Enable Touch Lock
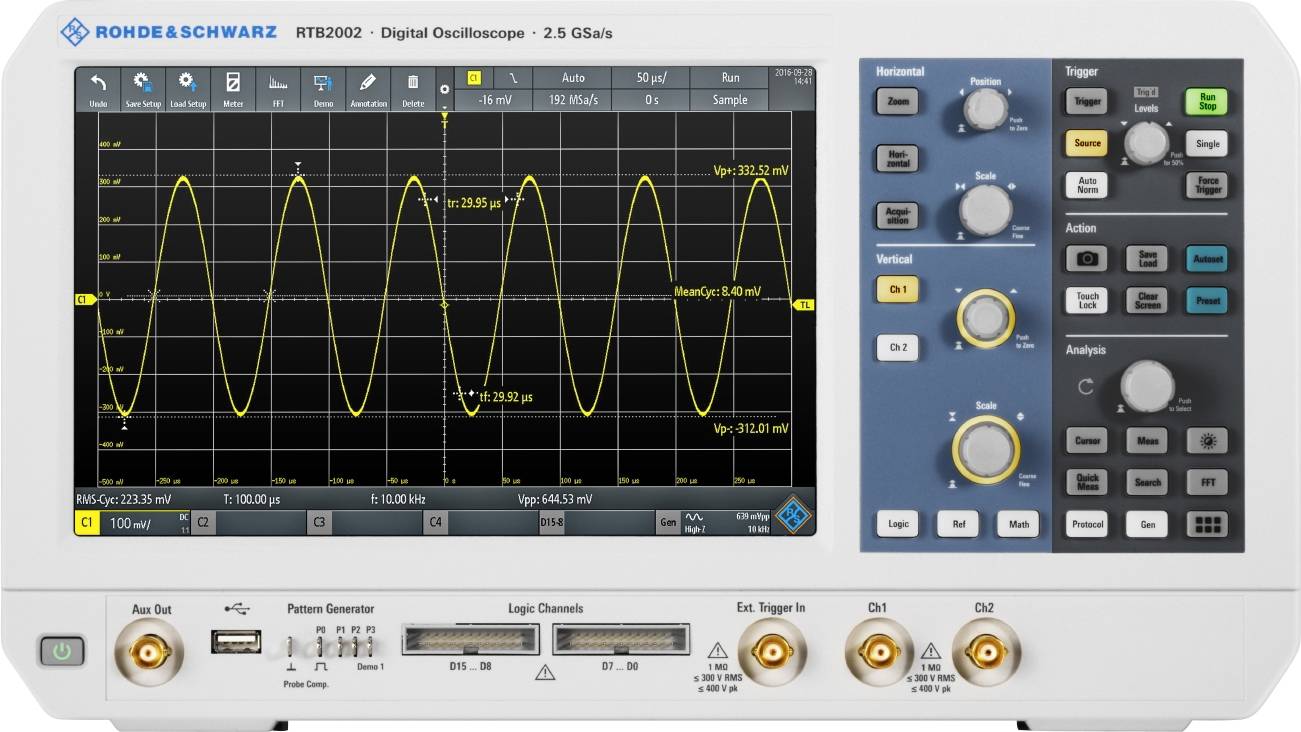 pyautogui.click(x=1085, y=300)
